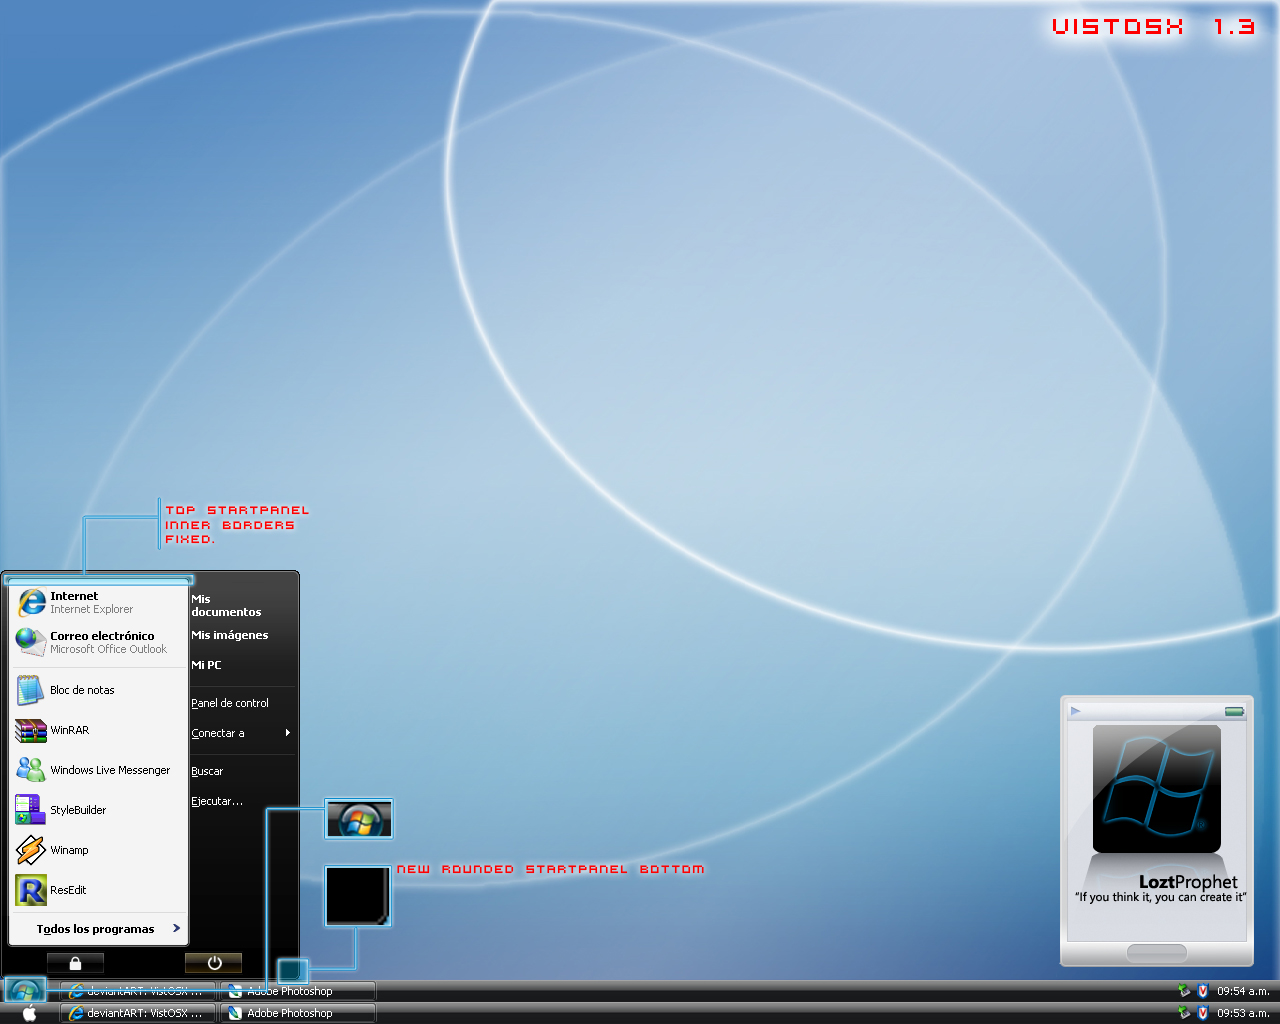The height and width of the screenshot is (1024, 1280).
Task: Click the Apple logo start button
Action: [x=29, y=1013]
